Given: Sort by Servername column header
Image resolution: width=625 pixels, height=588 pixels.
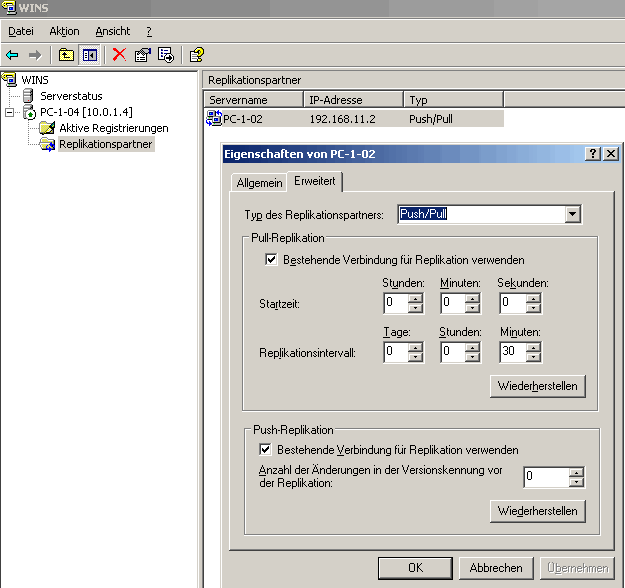Looking at the screenshot, I should [x=254, y=100].
